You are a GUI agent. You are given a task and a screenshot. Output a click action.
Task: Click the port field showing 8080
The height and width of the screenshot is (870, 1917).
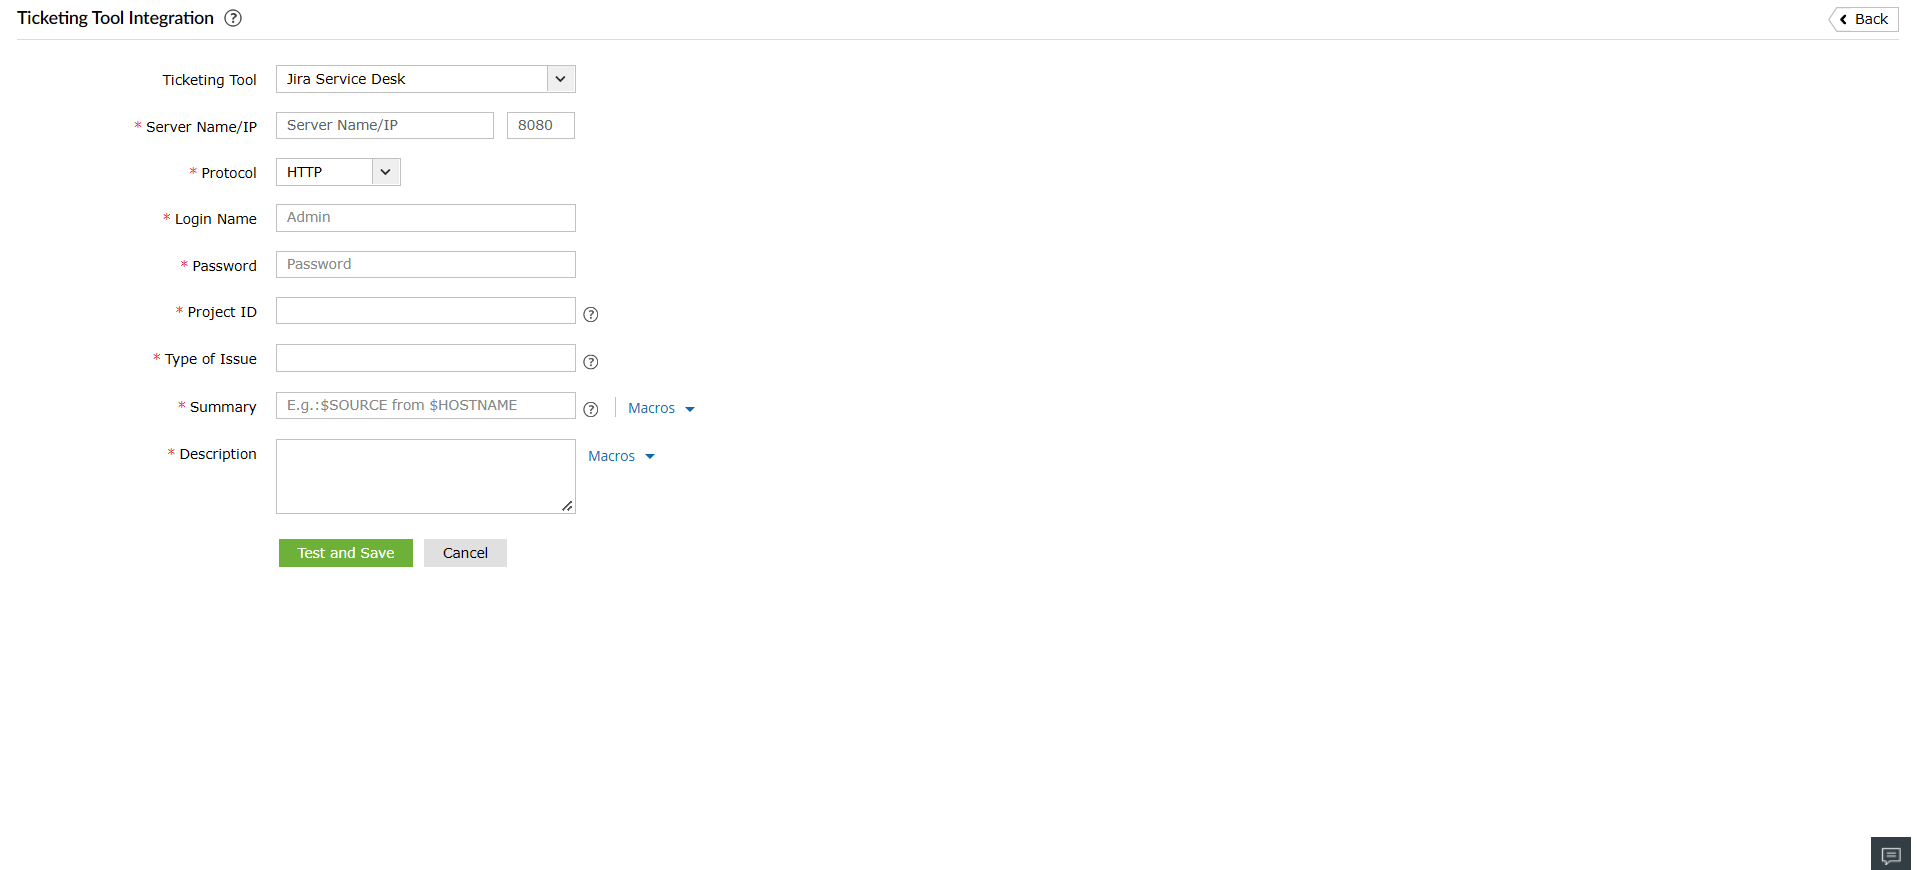click(541, 125)
